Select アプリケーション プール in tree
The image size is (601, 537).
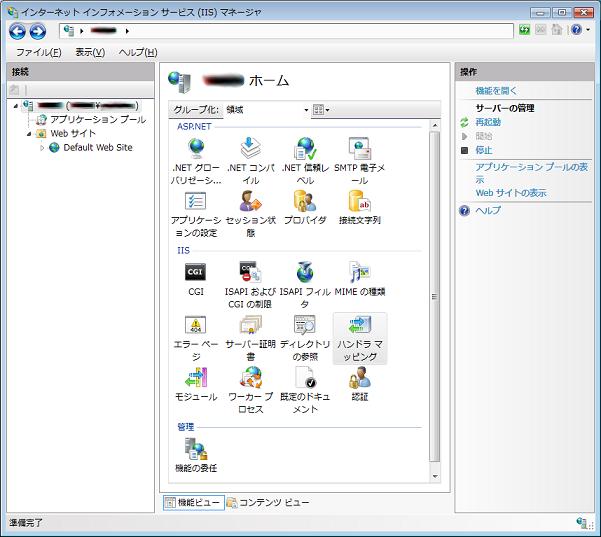98,120
